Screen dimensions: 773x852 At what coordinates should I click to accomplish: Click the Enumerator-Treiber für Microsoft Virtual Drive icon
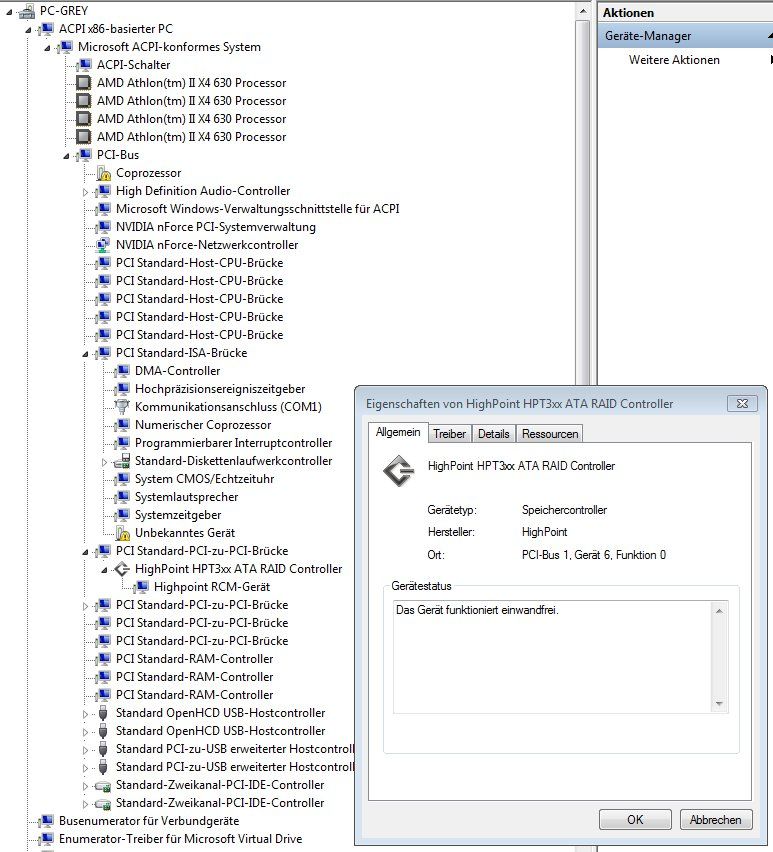46,839
